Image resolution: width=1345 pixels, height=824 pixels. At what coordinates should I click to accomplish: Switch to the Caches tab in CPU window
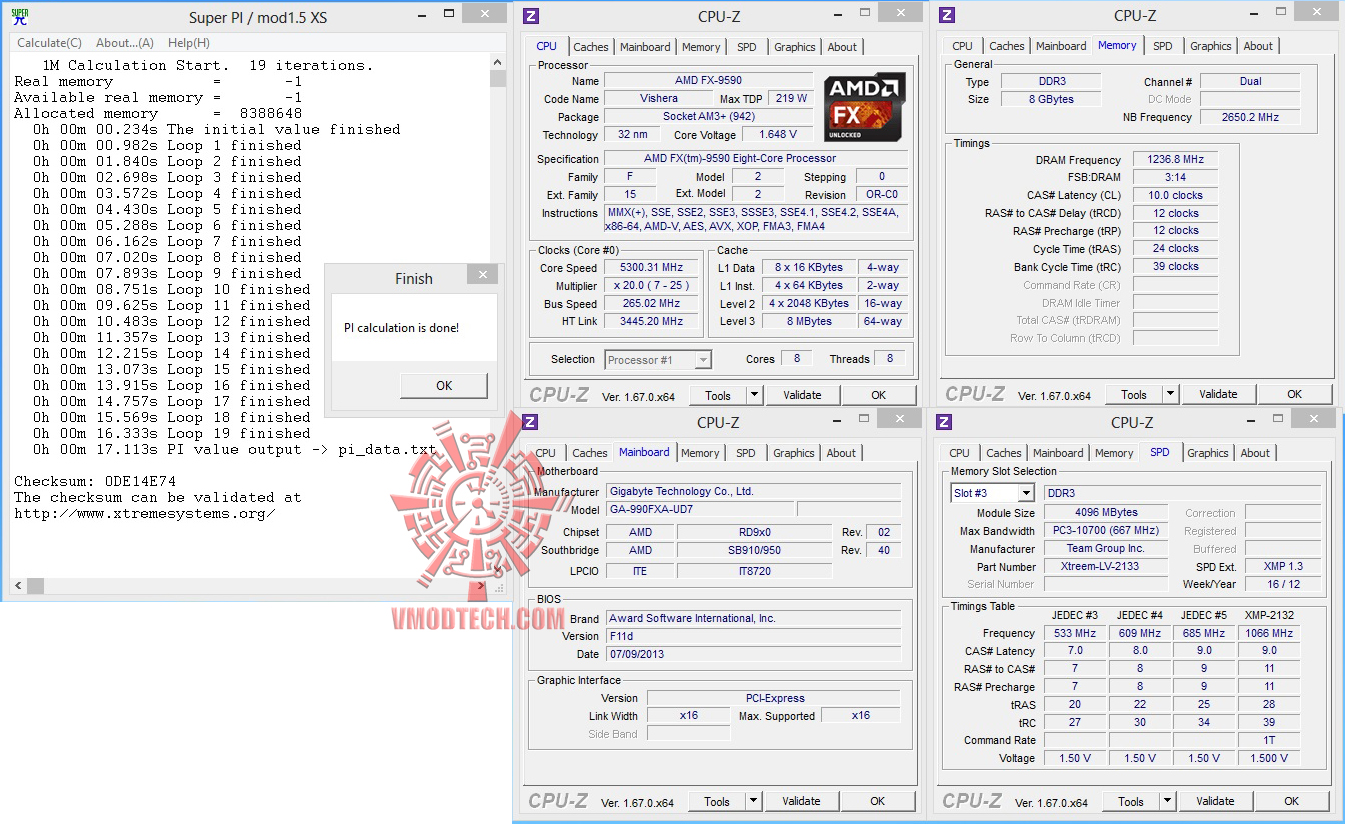click(x=591, y=47)
